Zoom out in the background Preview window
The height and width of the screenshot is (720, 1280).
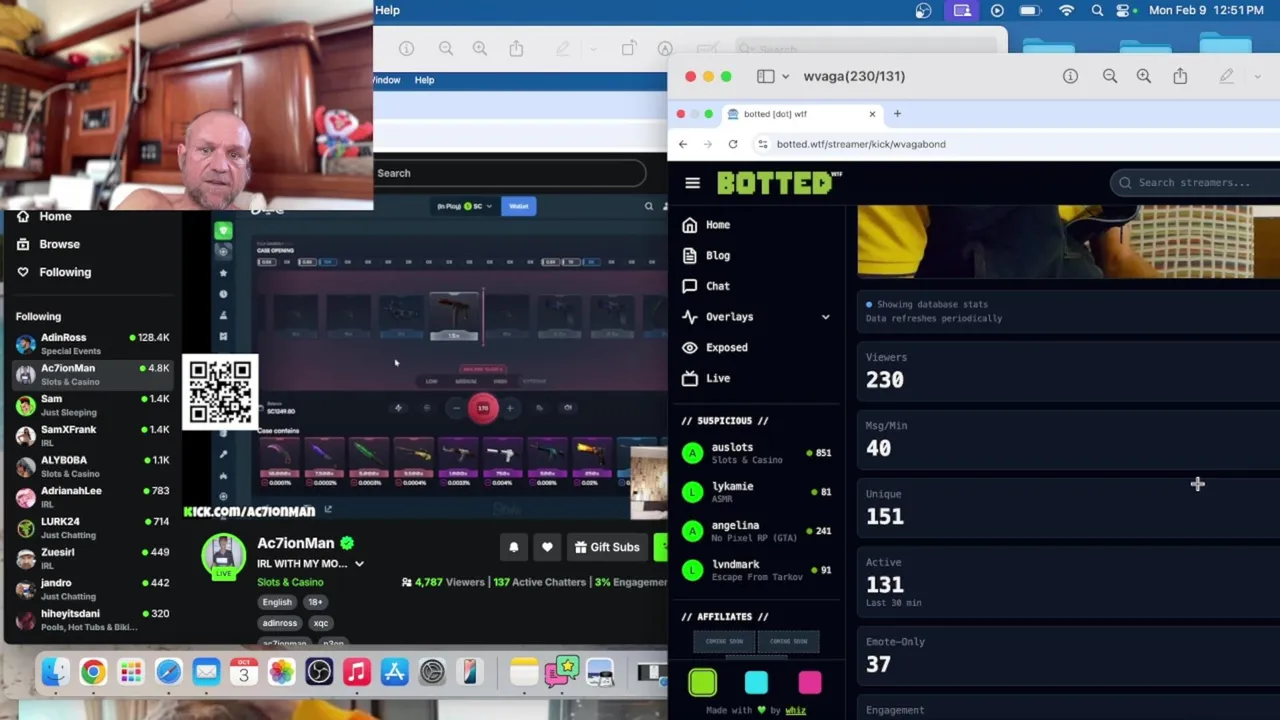point(446,48)
